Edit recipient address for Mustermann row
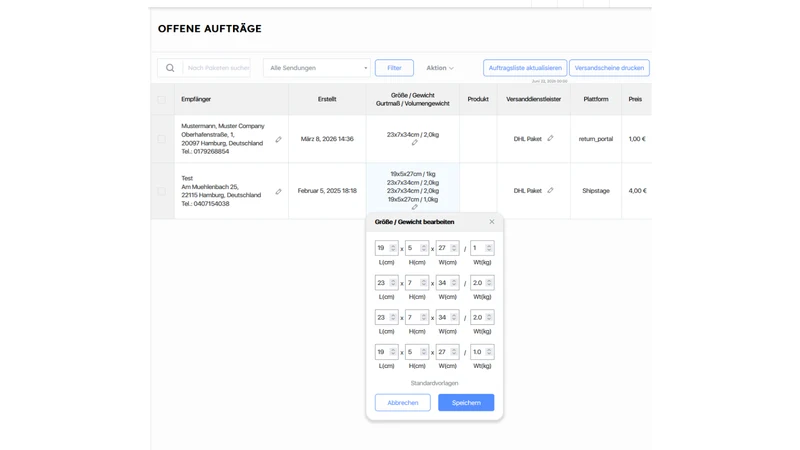The width and height of the screenshot is (800, 450). click(x=279, y=139)
